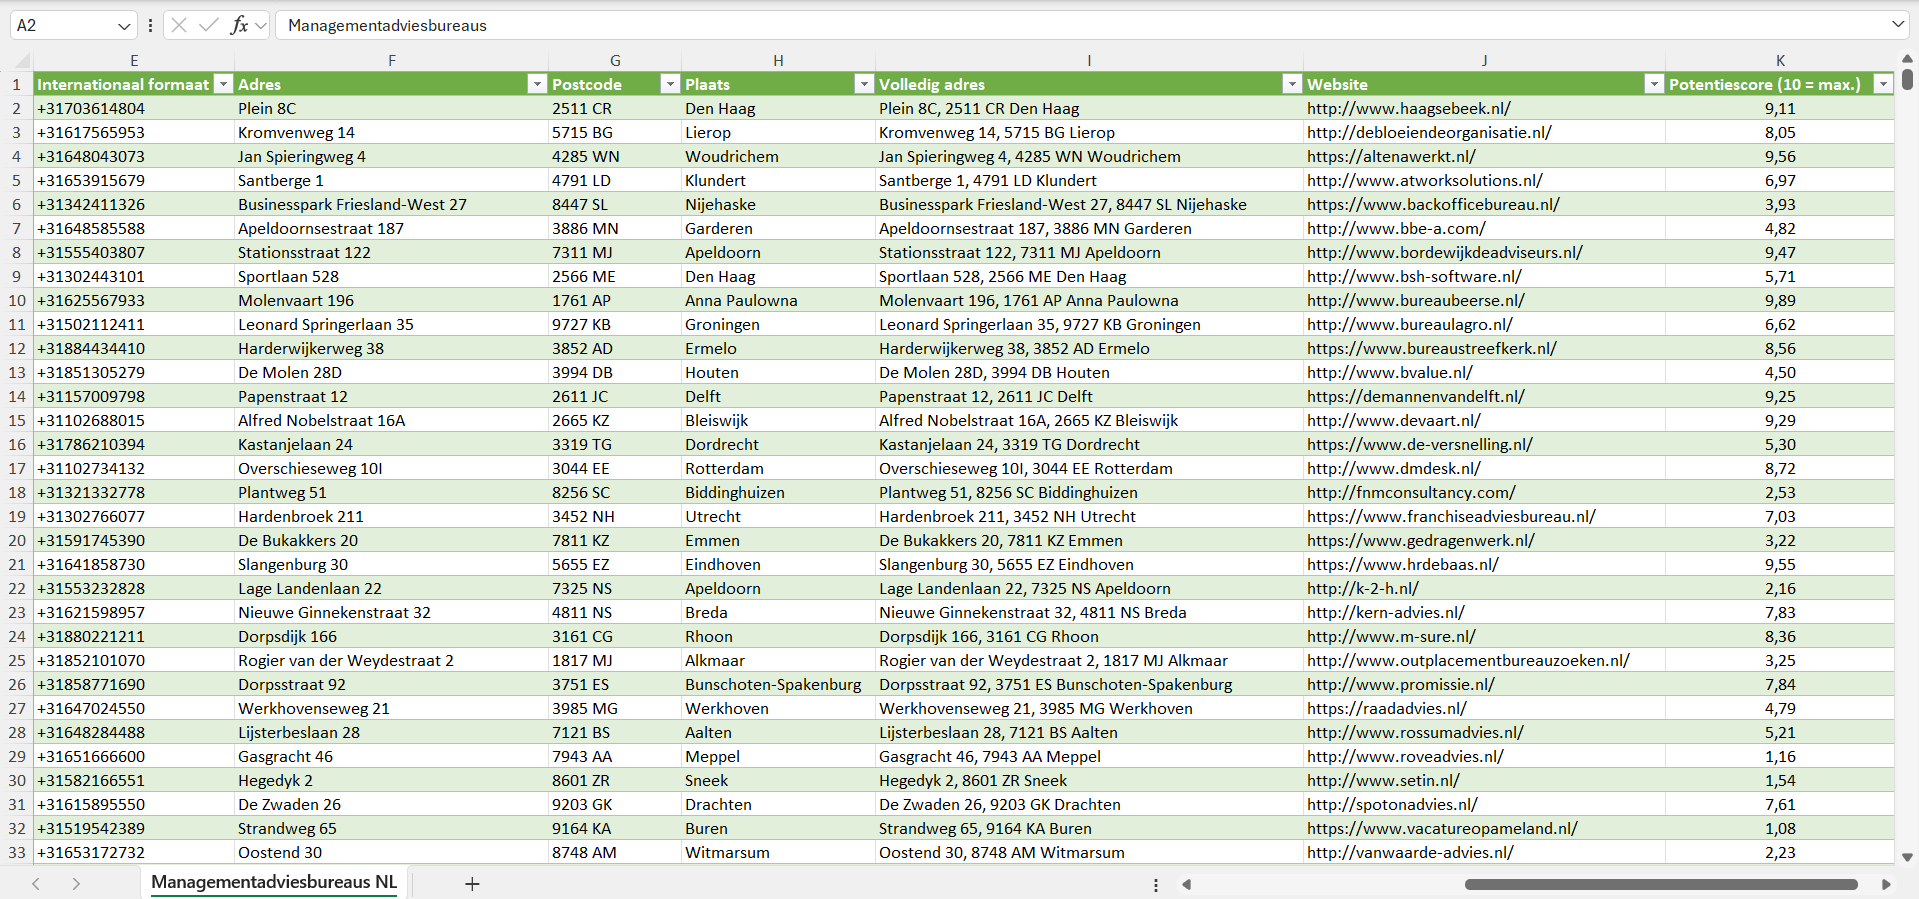
Task: Click the Enter checkmark icon in formula bar
Action: [209, 25]
